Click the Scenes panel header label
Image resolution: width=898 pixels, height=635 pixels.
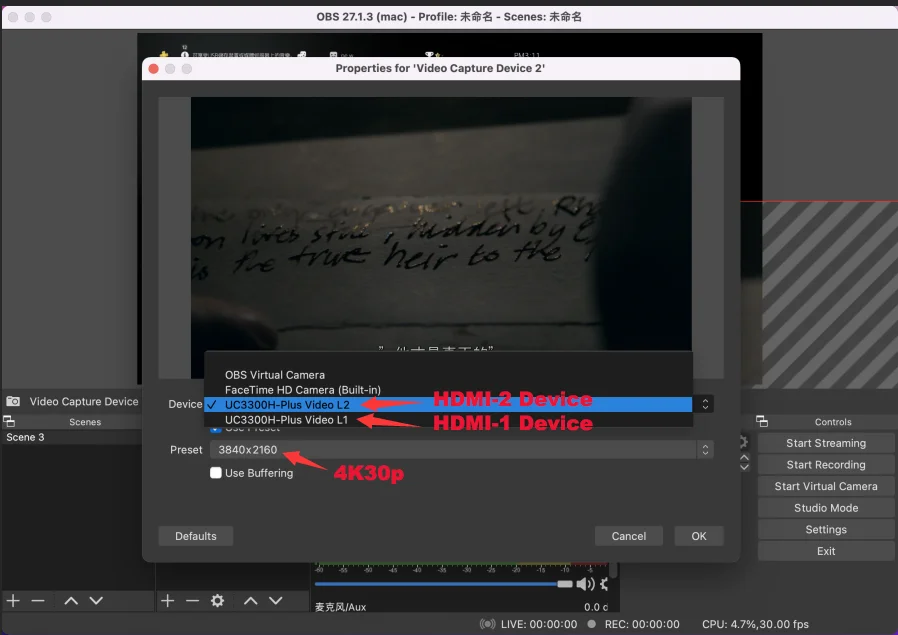tap(85, 422)
